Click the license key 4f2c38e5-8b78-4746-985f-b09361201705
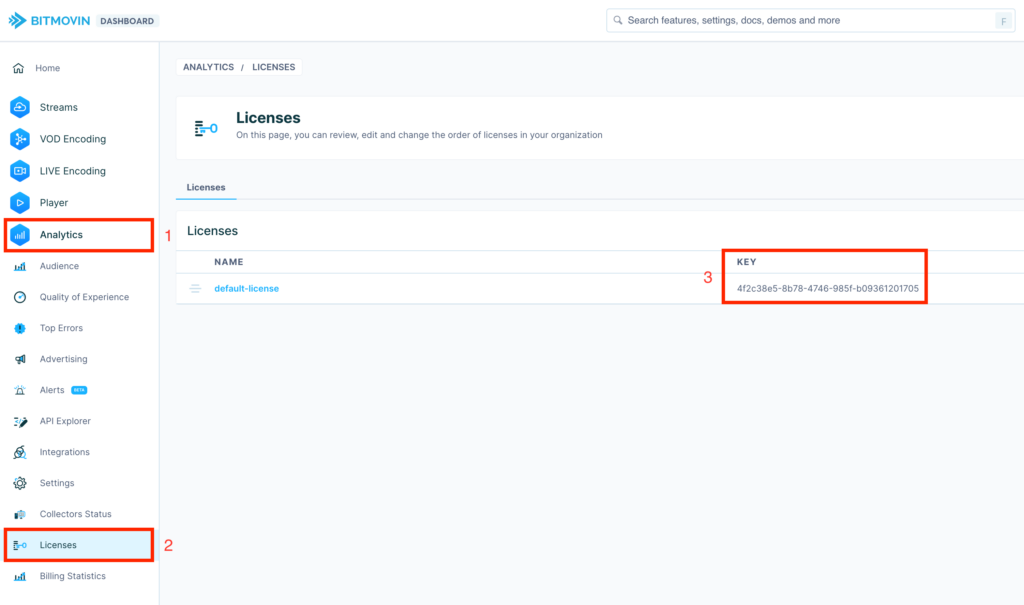The image size is (1024, 605). pos(827,288)
